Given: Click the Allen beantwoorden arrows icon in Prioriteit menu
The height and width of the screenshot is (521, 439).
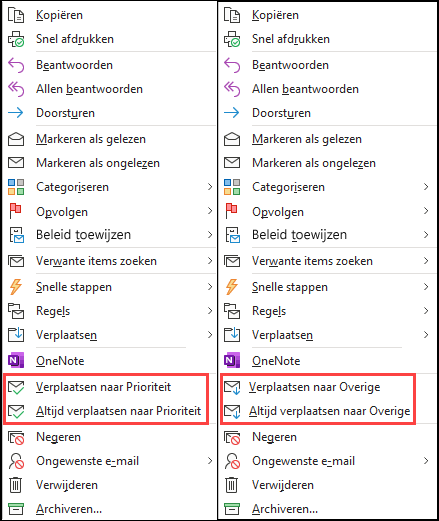Looking at the screenshot, I should click(x=16, y=89).
